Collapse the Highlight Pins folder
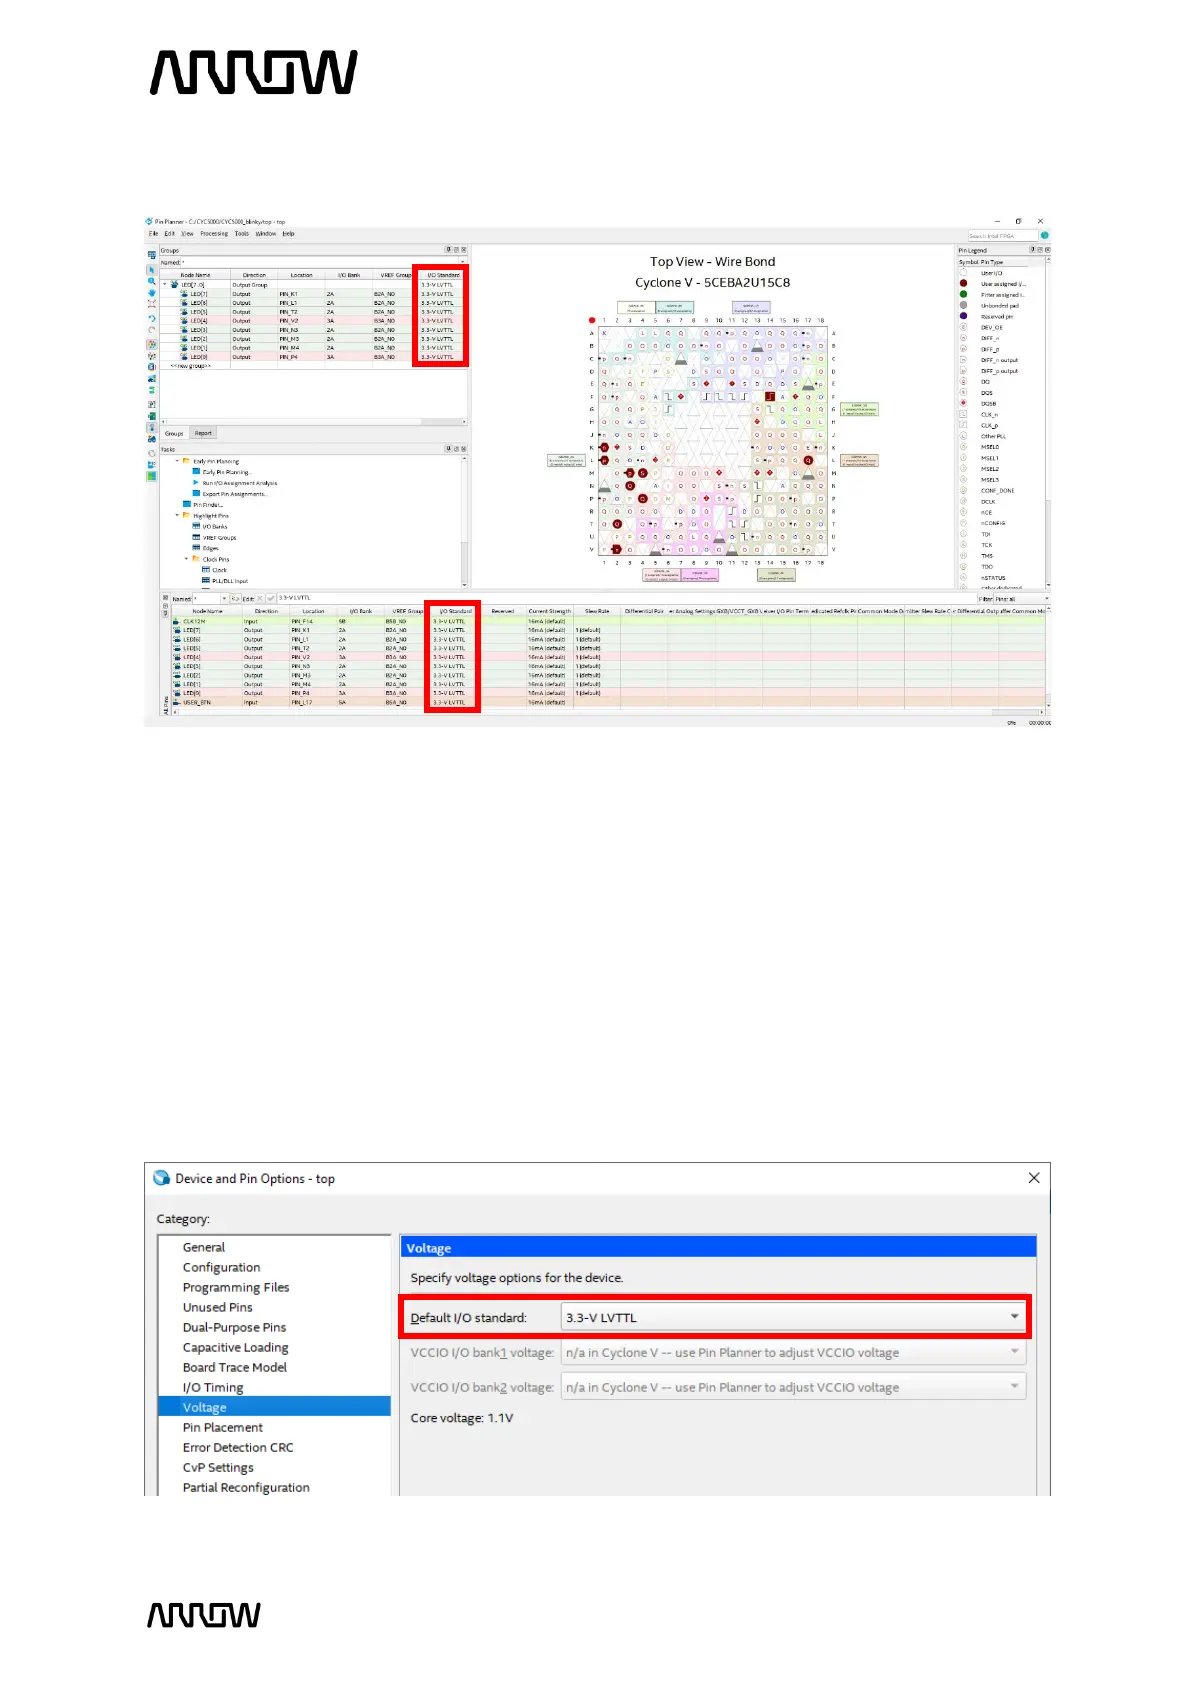Image resolution: width=1191 pixels, height=1684 pixels. click(x=177, y=516)
